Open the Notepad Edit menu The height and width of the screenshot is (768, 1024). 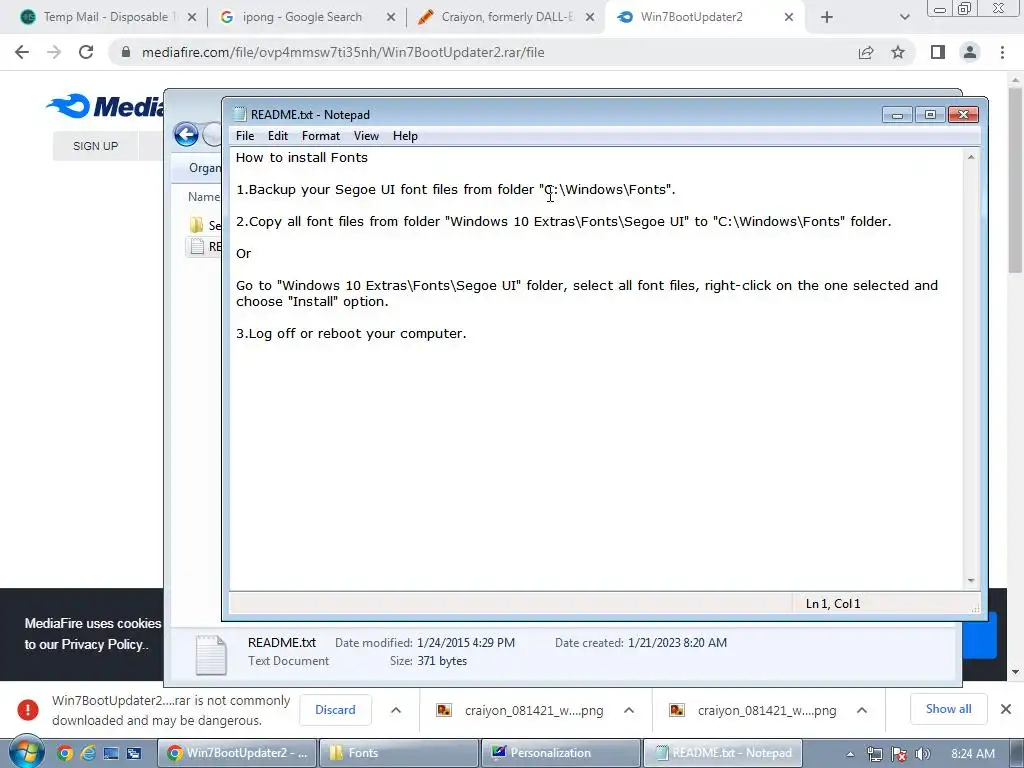point(278,136)
